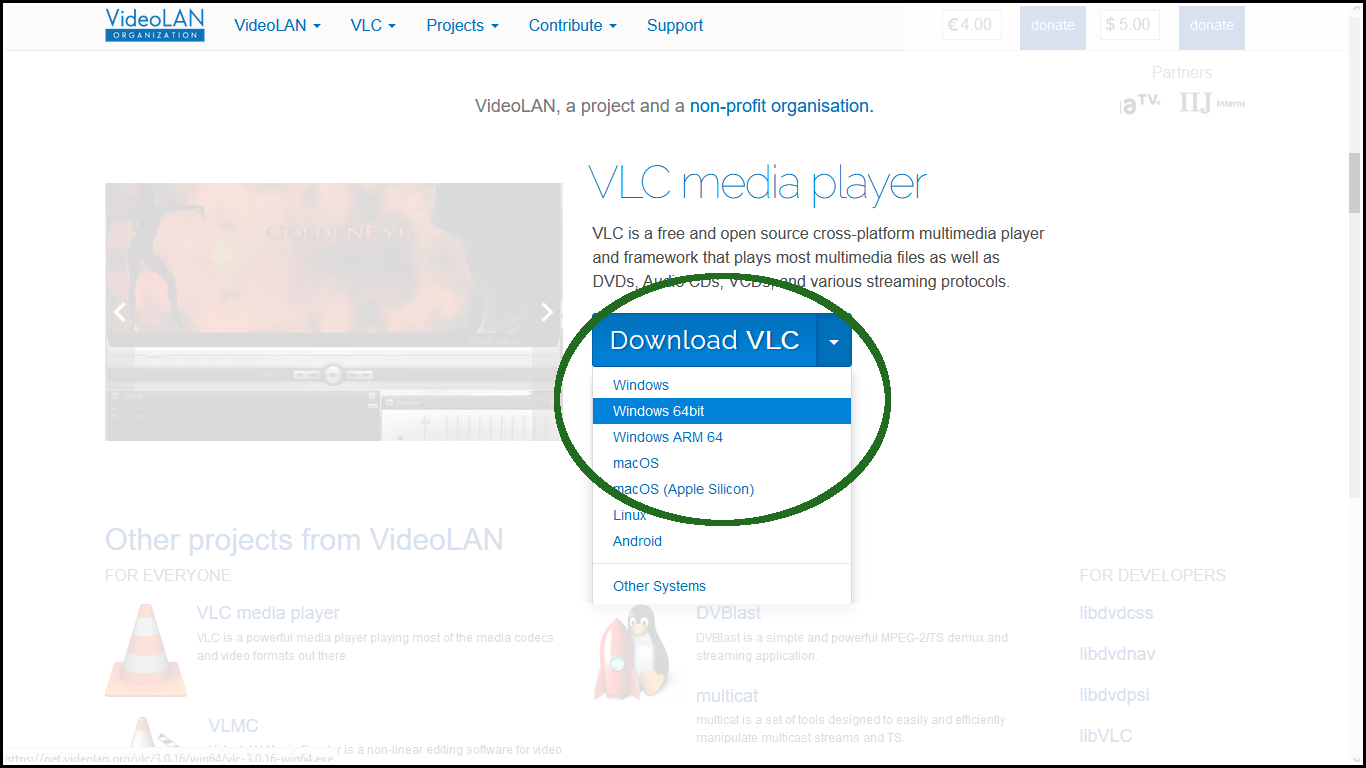1366x768 pixels.
Task: Click donate button beside the euro amount
Action: tap(1053, 26)
